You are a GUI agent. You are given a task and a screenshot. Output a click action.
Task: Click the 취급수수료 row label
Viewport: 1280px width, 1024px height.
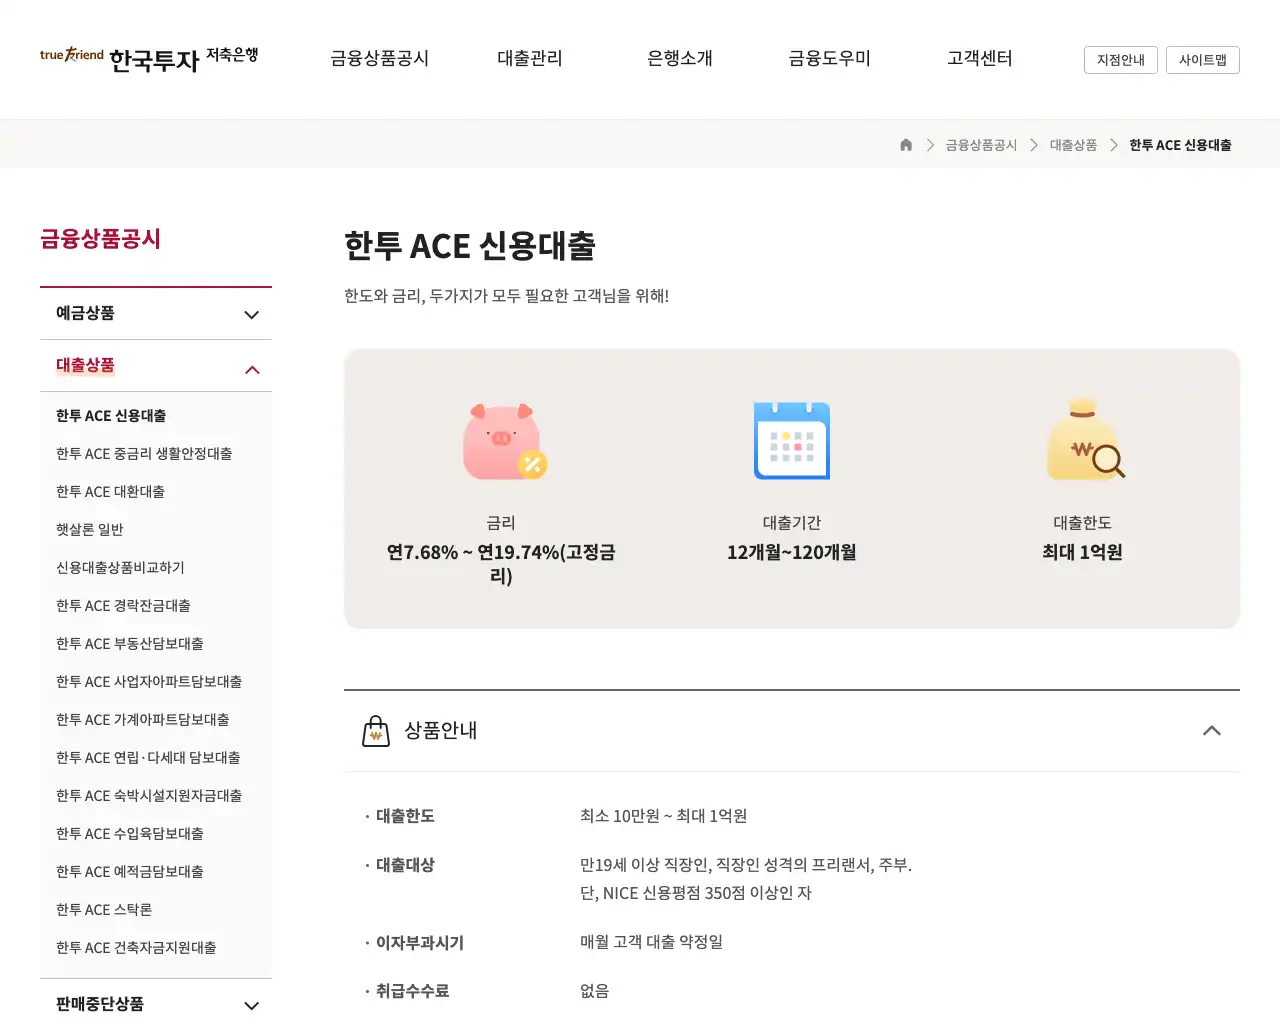point(412,991)
